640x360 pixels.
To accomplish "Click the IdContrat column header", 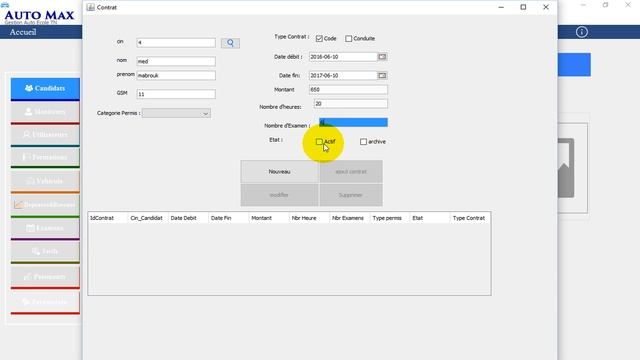I will click(x=108, y=218).
